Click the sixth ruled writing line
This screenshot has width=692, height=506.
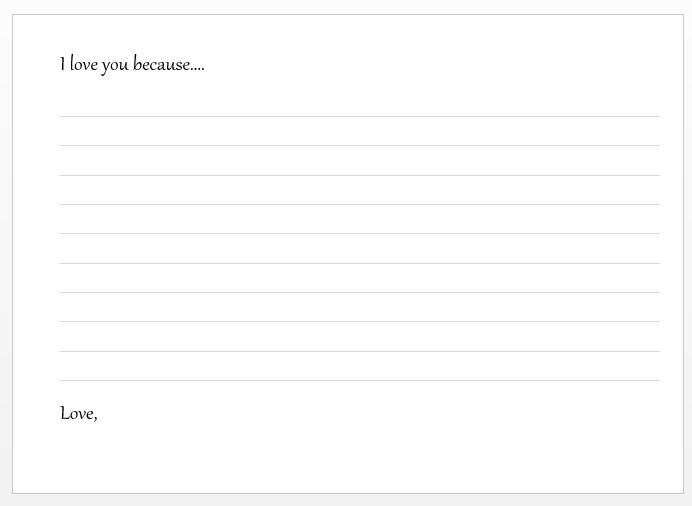360,263
